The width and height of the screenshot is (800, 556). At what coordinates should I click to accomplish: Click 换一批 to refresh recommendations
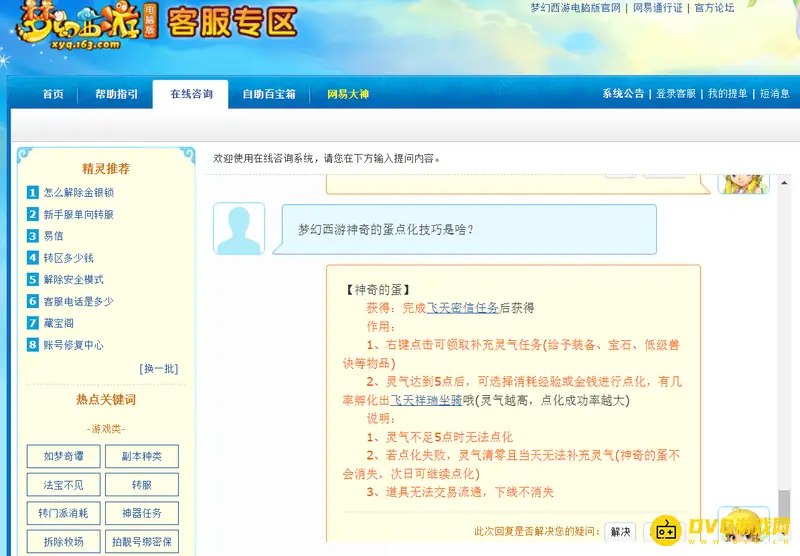159,368
